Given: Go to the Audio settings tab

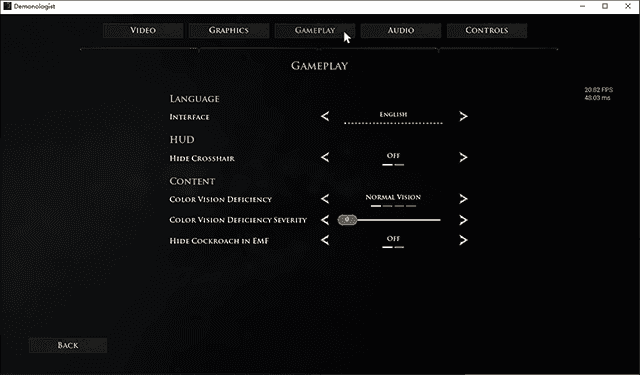Looking at the screenshot, I should point(401,30).
